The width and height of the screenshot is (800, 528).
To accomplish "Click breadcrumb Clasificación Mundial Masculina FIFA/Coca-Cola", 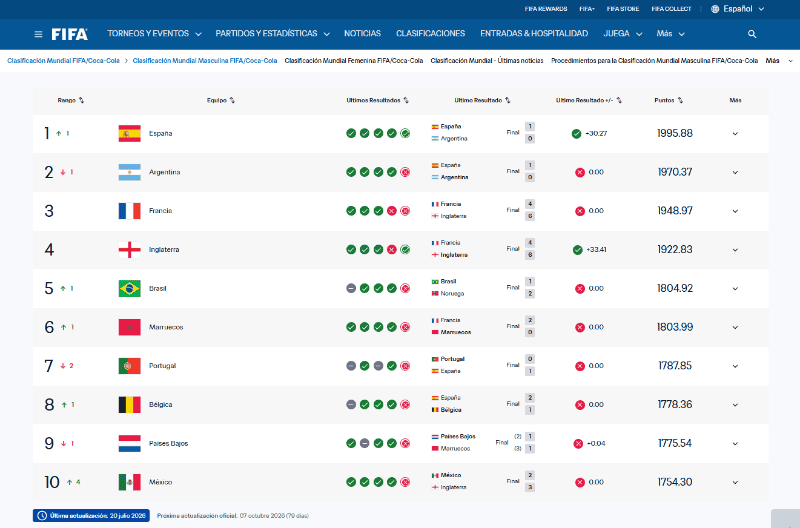I will (x=205, y=61).
